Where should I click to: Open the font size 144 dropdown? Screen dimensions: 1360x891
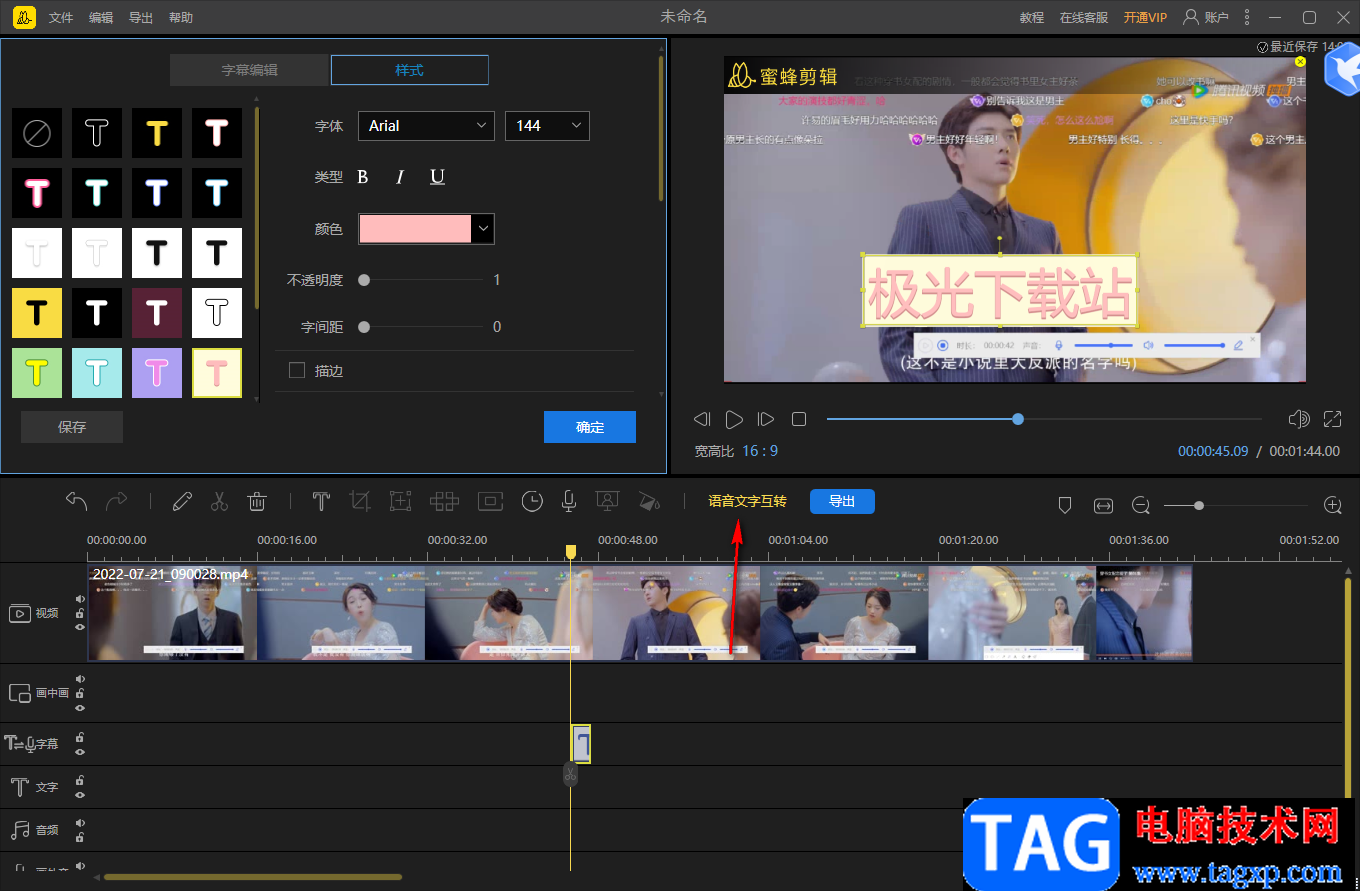[547, 126]
